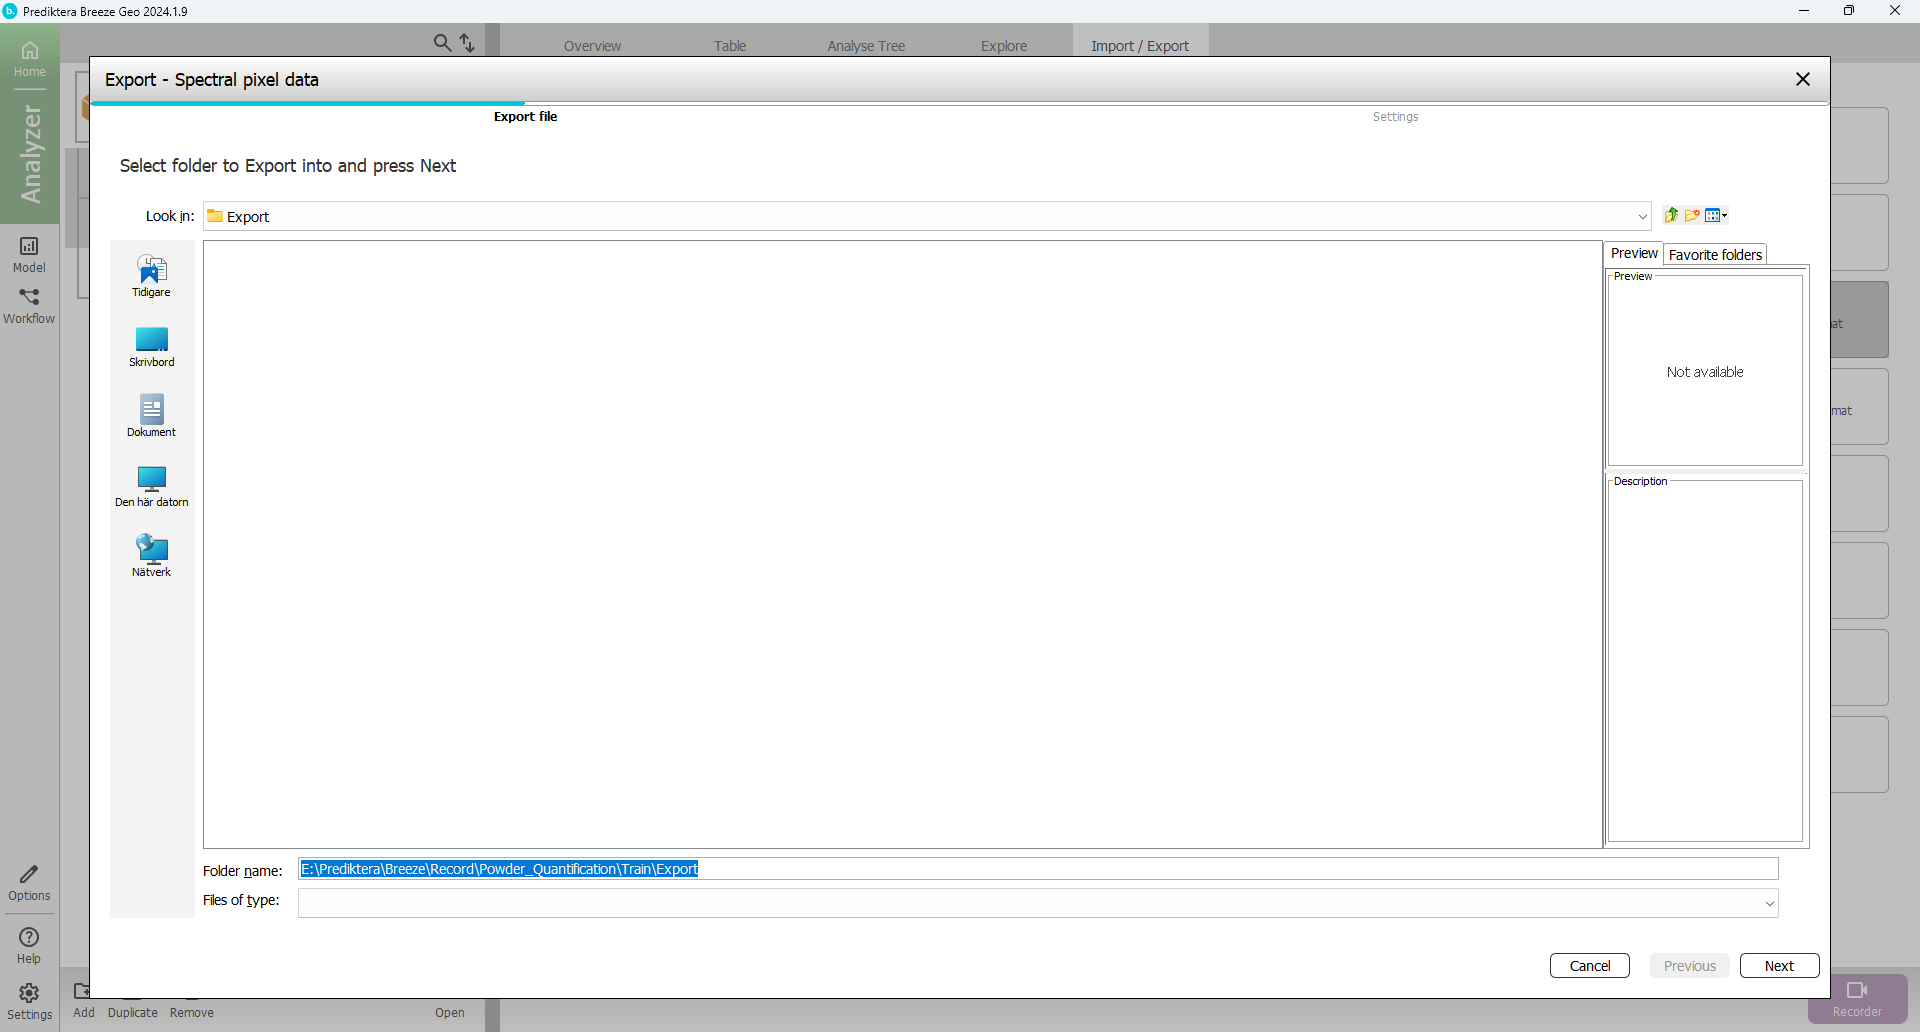Switch to the Favorite folders tab
Viewport: 1920px width, 1032px height.
(1715, 255)
